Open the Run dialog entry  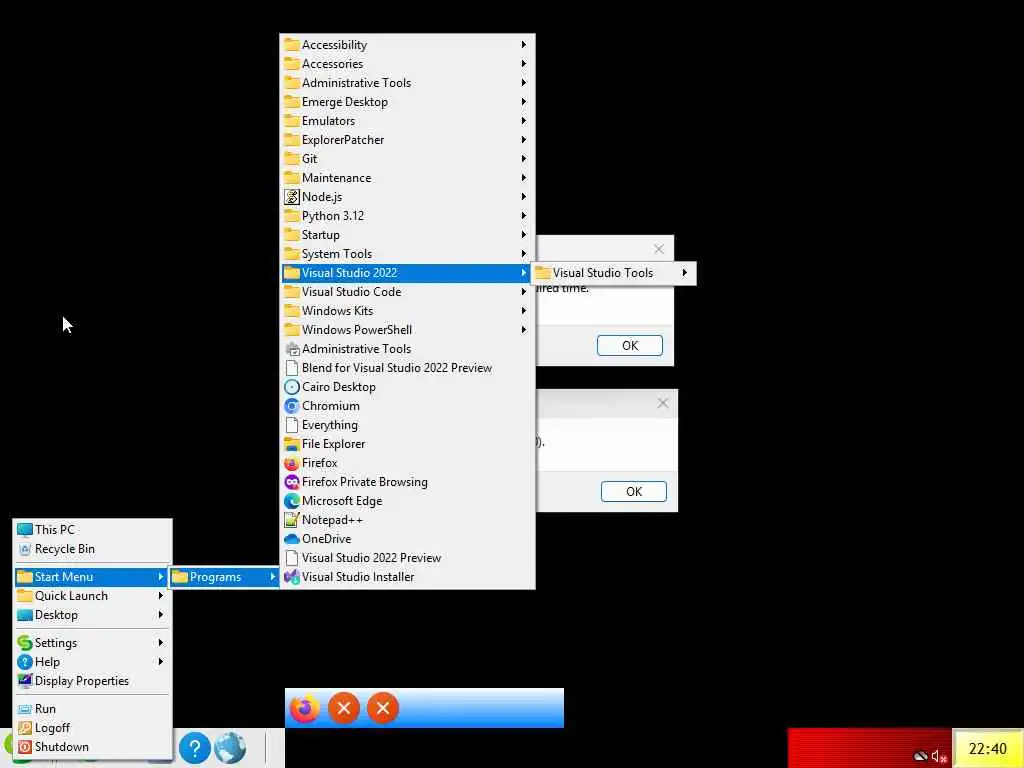[93, 709]
